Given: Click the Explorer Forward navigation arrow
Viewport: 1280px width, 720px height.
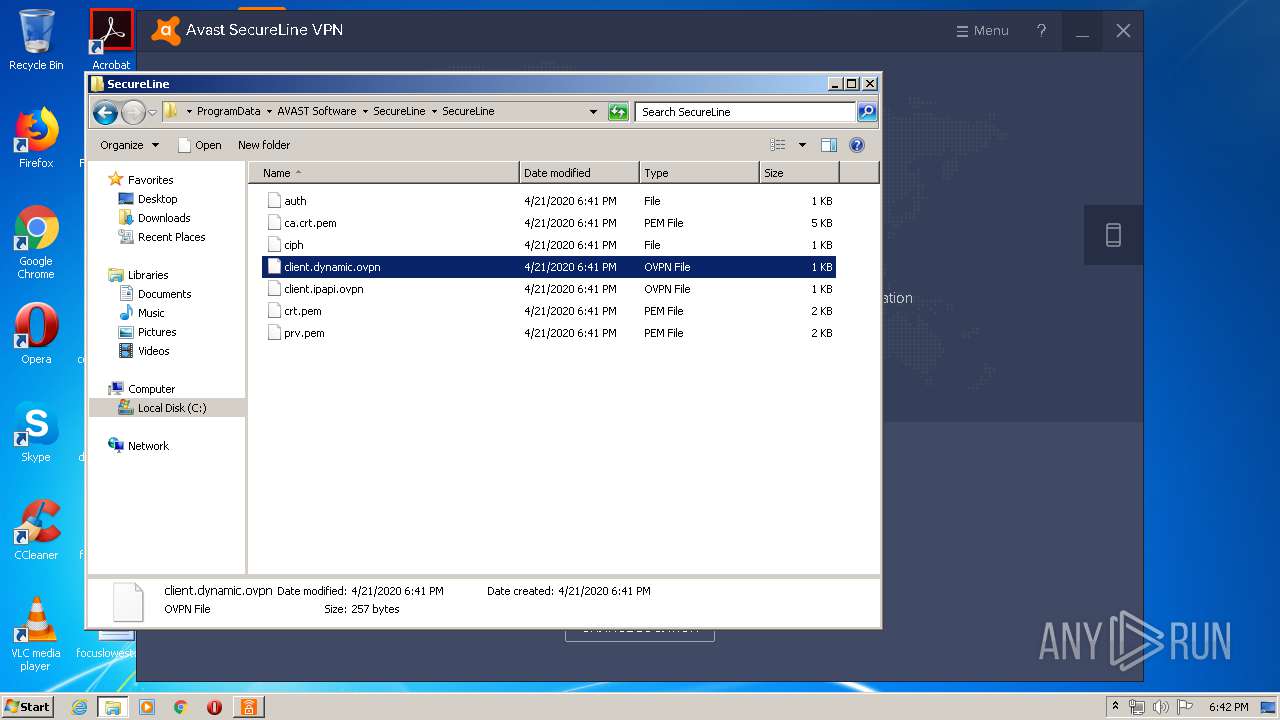Looking at the screenshot, I should pos(133,112).
